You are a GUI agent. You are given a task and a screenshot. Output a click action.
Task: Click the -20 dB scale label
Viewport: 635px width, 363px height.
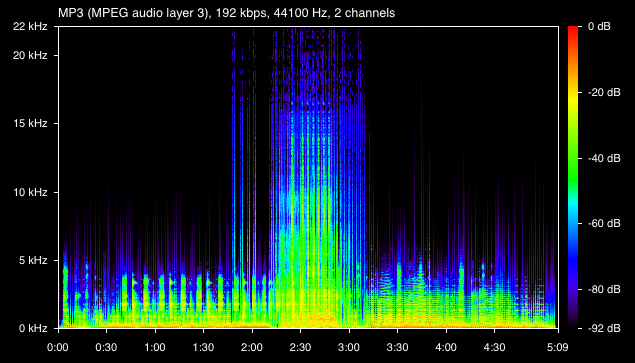point(604,93)
